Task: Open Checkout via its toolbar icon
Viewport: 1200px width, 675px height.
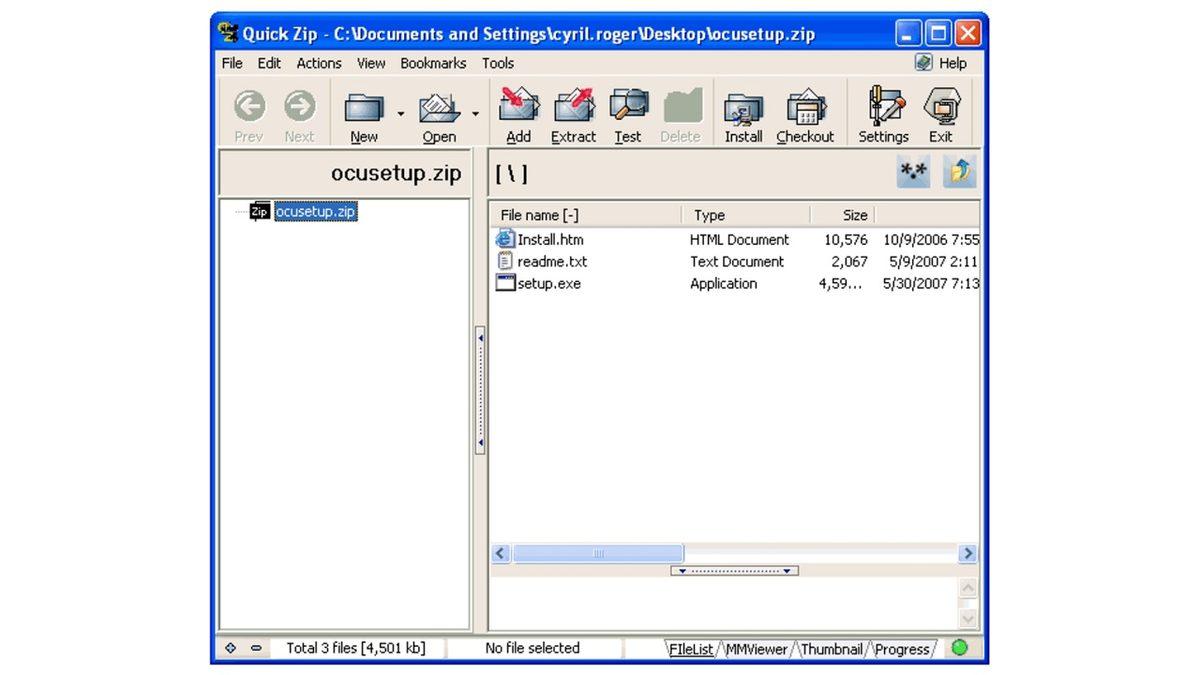Action: tap(805, 110)
